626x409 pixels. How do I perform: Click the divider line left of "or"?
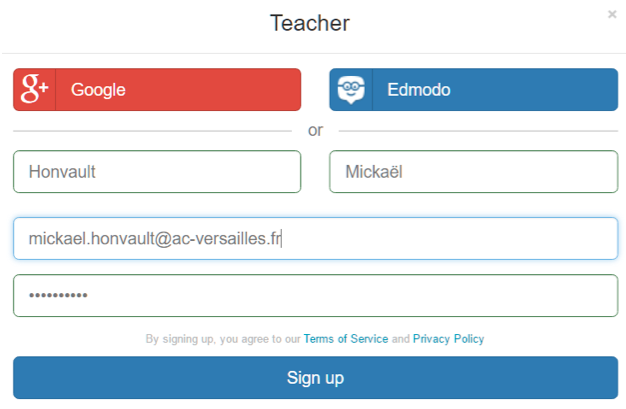150,131
